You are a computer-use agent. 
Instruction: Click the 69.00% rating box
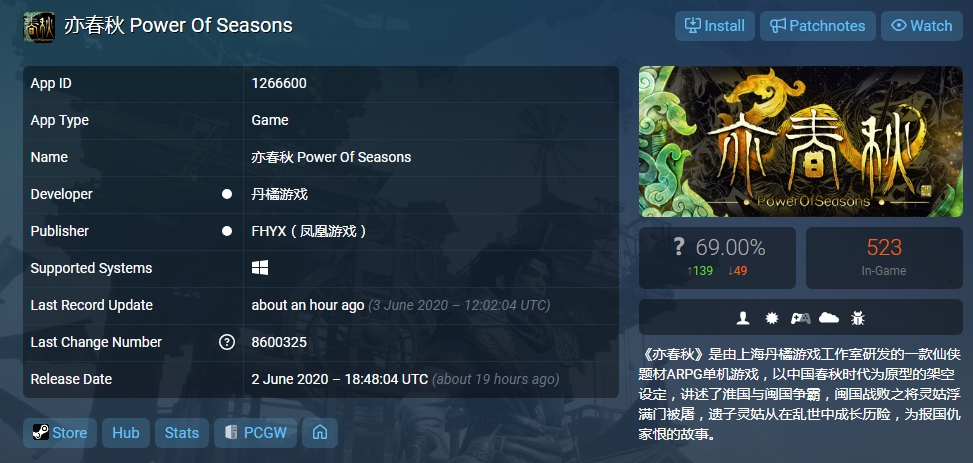(x=717, y=258)
